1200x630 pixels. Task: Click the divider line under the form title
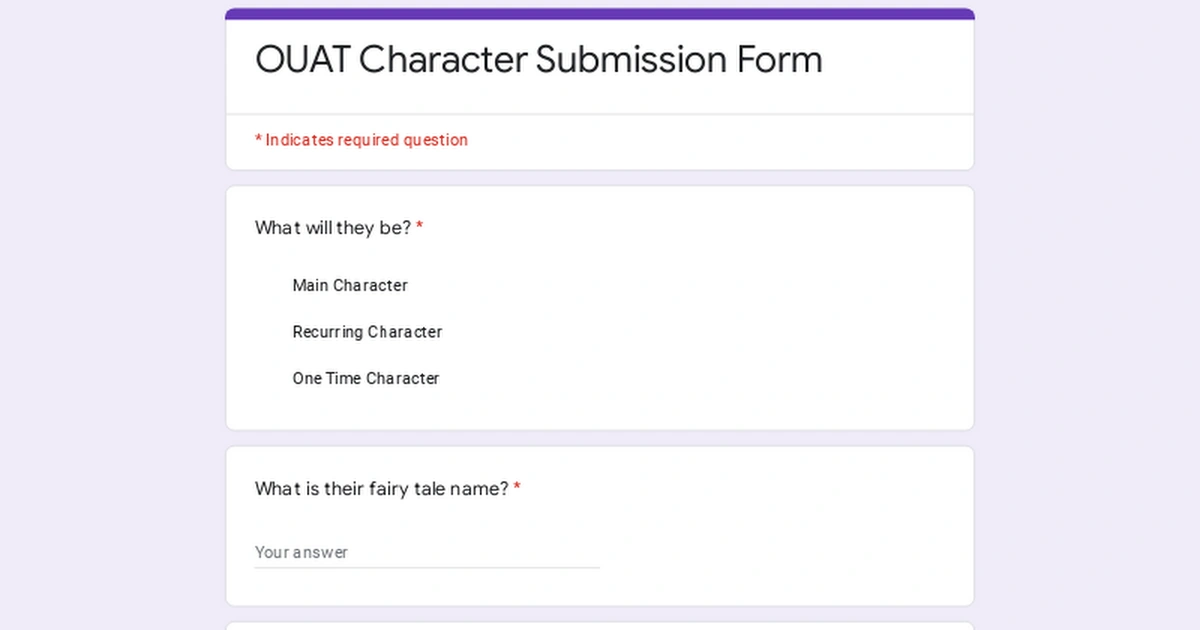pos(600,114)
